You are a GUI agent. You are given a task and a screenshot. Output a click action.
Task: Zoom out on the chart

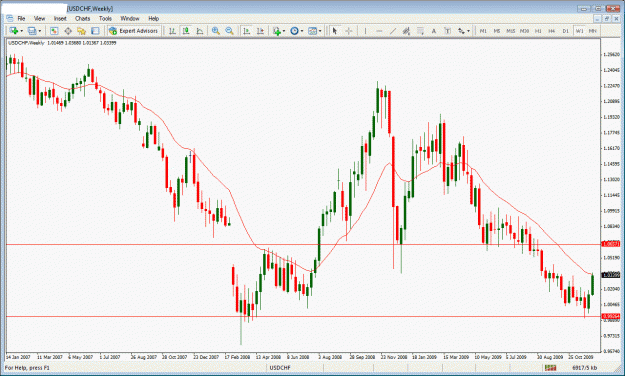pos(229,31)
